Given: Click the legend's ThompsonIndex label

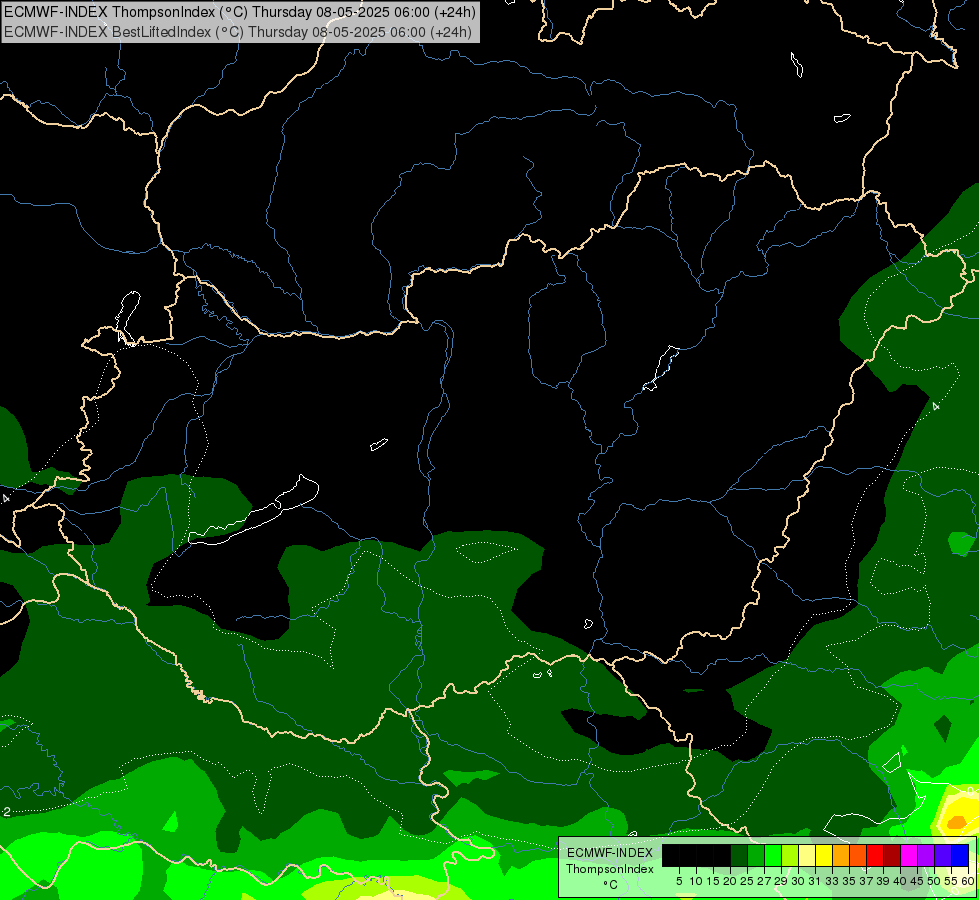Looking at the screenshot, I should coord(609,869).
